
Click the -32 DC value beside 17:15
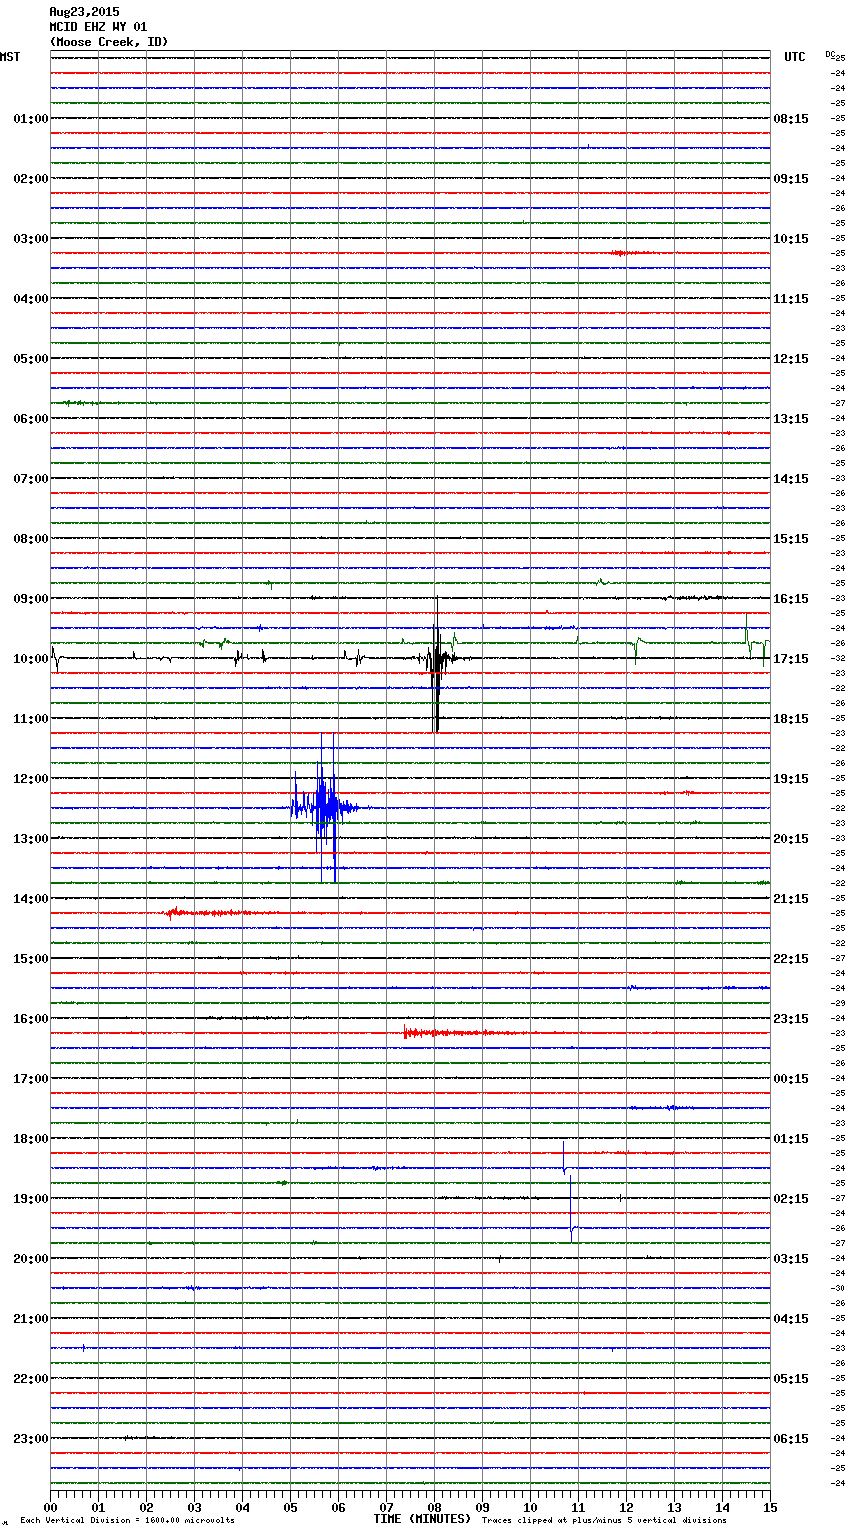tap(838, 658)
